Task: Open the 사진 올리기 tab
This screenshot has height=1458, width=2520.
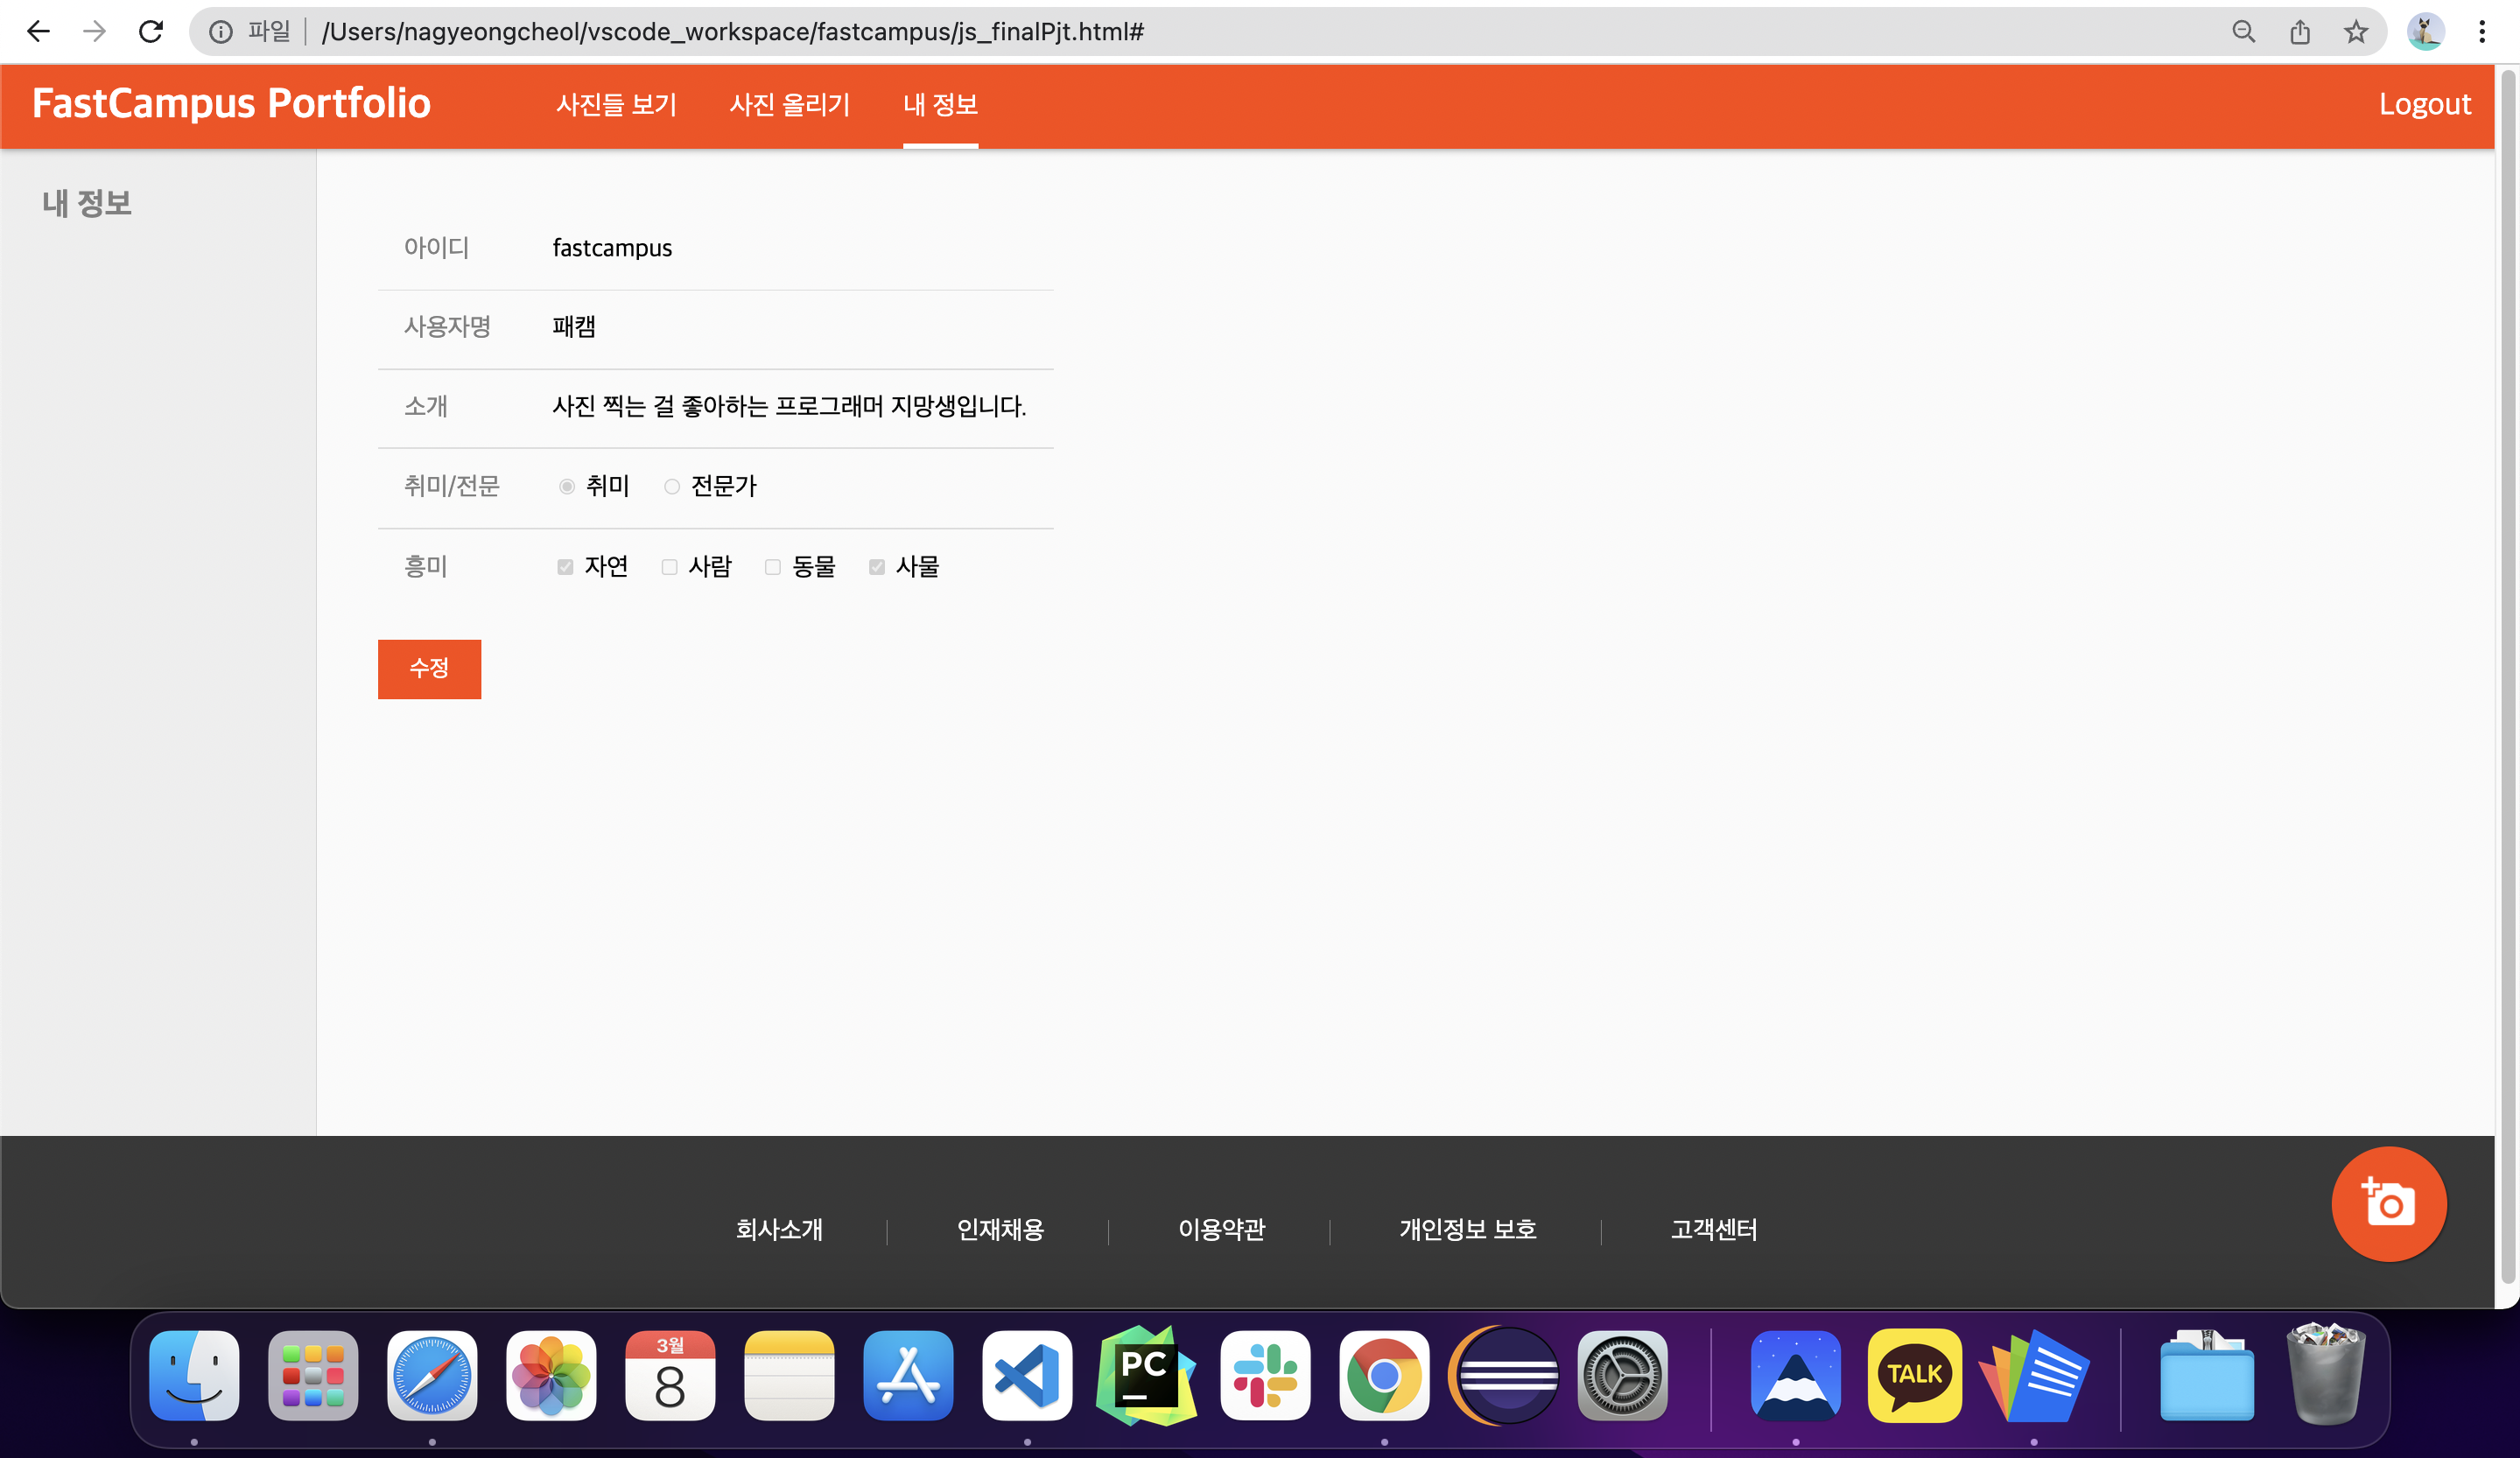Action: 789,104
